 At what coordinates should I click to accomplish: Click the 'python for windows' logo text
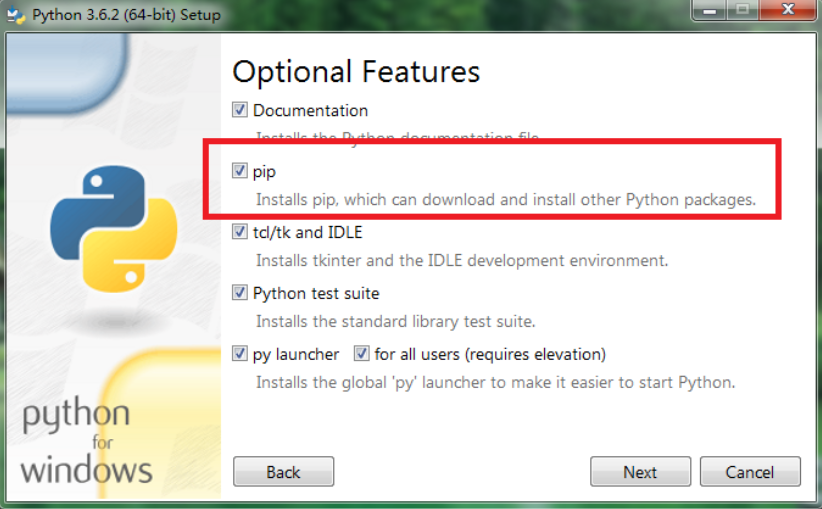point(86,441)
